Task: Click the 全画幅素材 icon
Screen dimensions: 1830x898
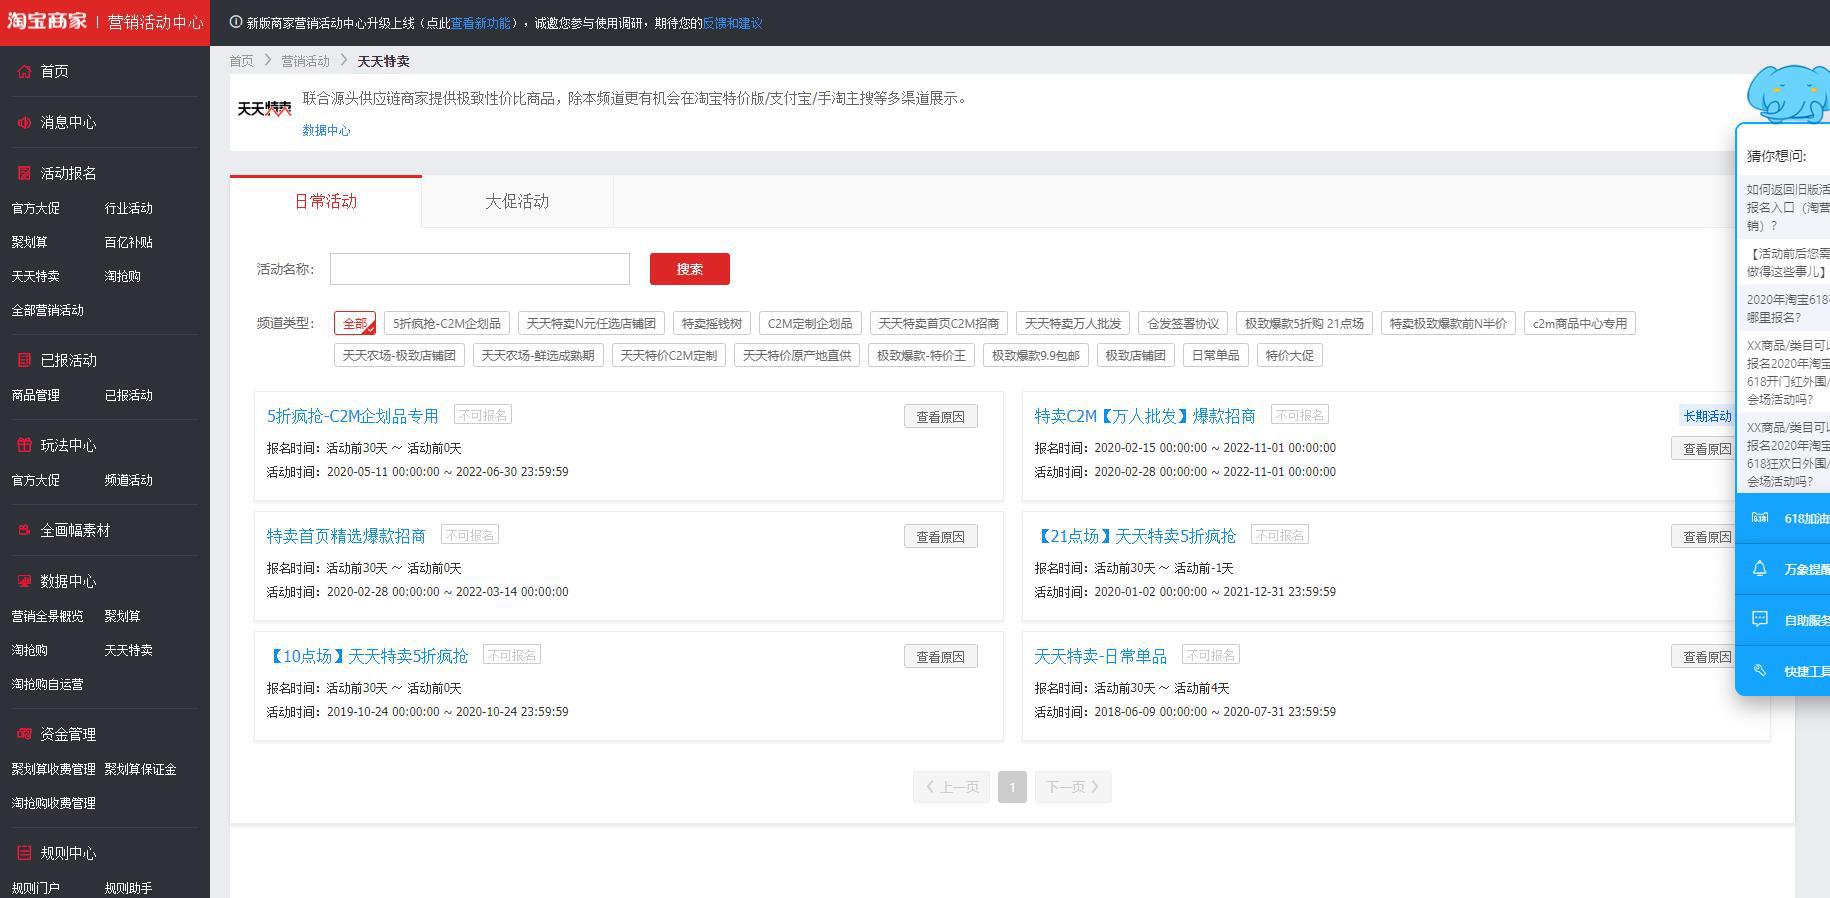Action: click(x=25, y=530)
